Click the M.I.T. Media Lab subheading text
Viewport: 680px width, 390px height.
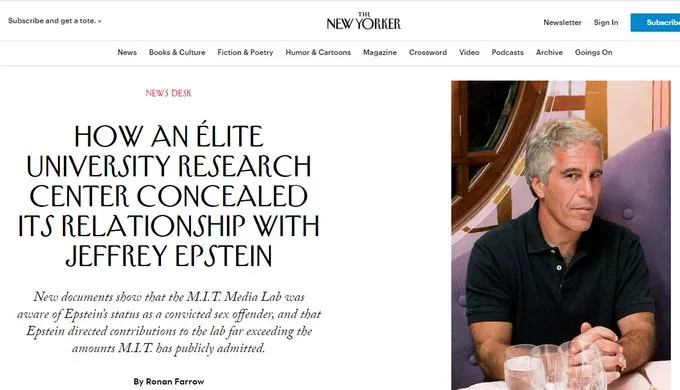pos(169,323)
